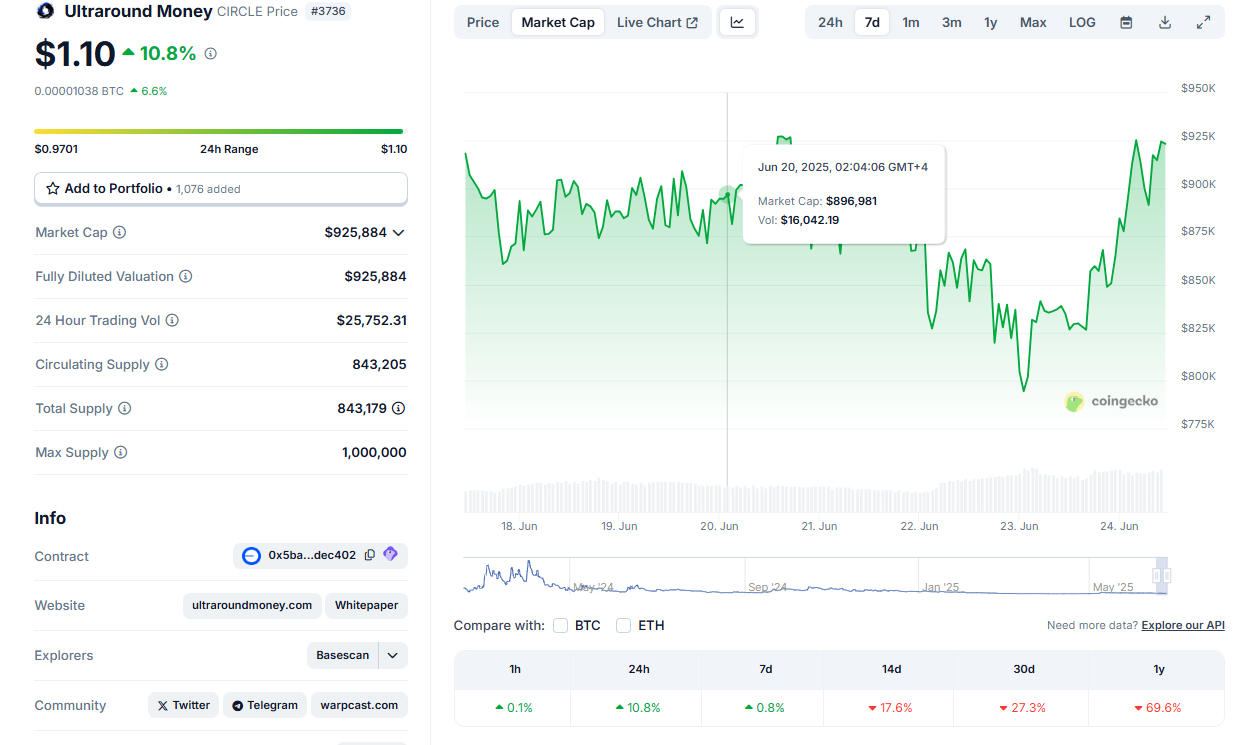Open Basescan explorer link
The image size is (1243, 745).
click(343, 655)
